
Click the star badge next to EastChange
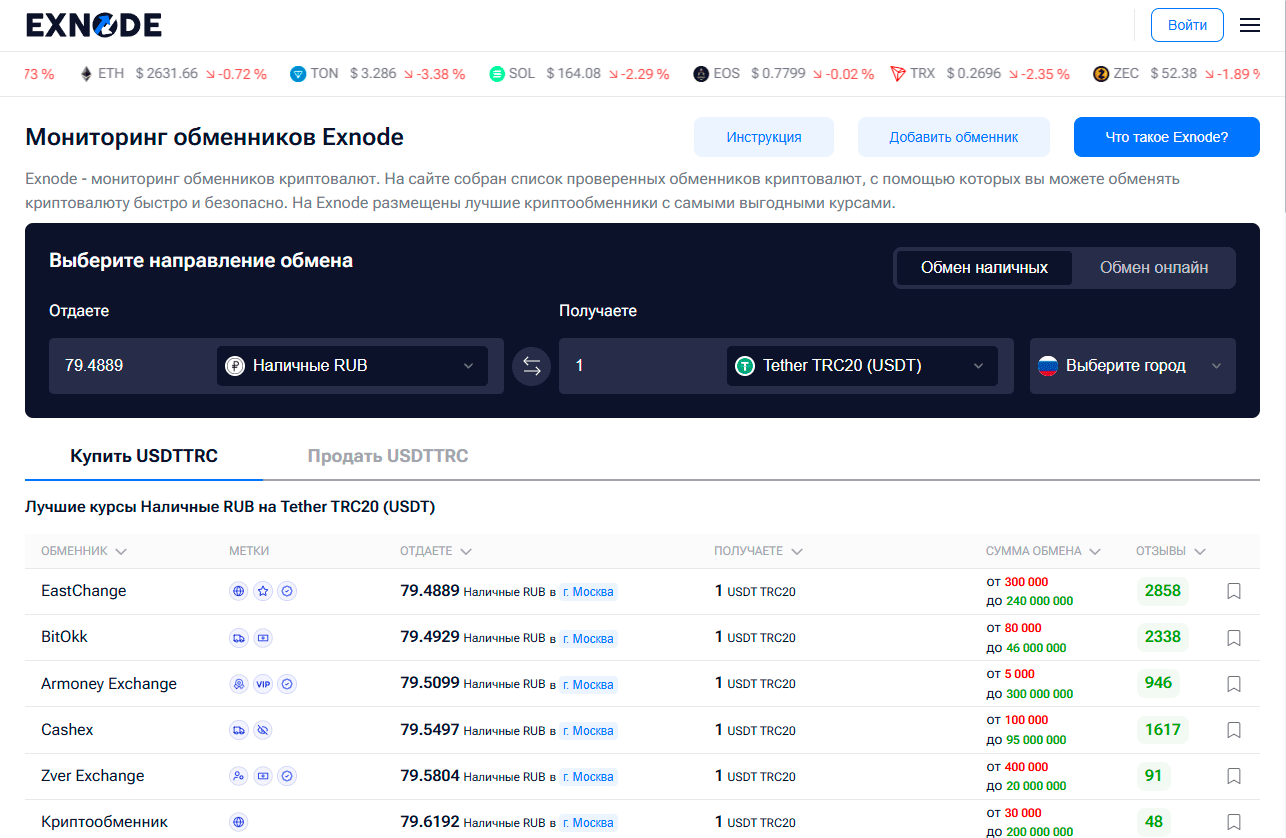tap(263, 591)
